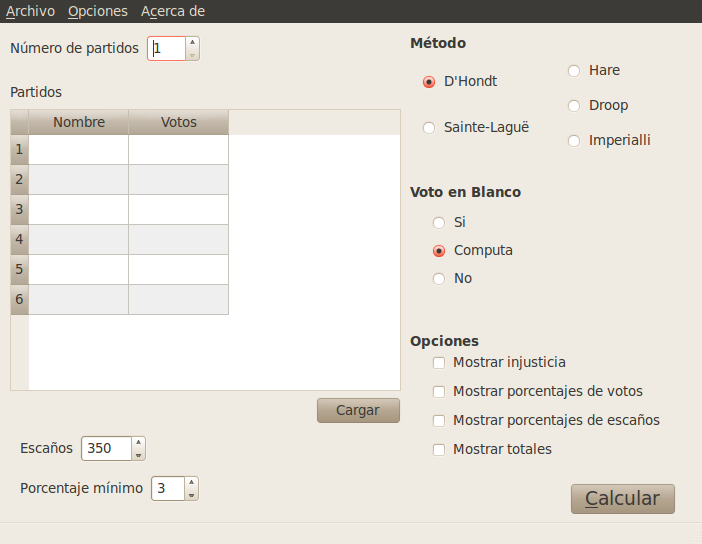Select table row header 1
The height and width of the screenshot is (544, 702).
[20, 150]
